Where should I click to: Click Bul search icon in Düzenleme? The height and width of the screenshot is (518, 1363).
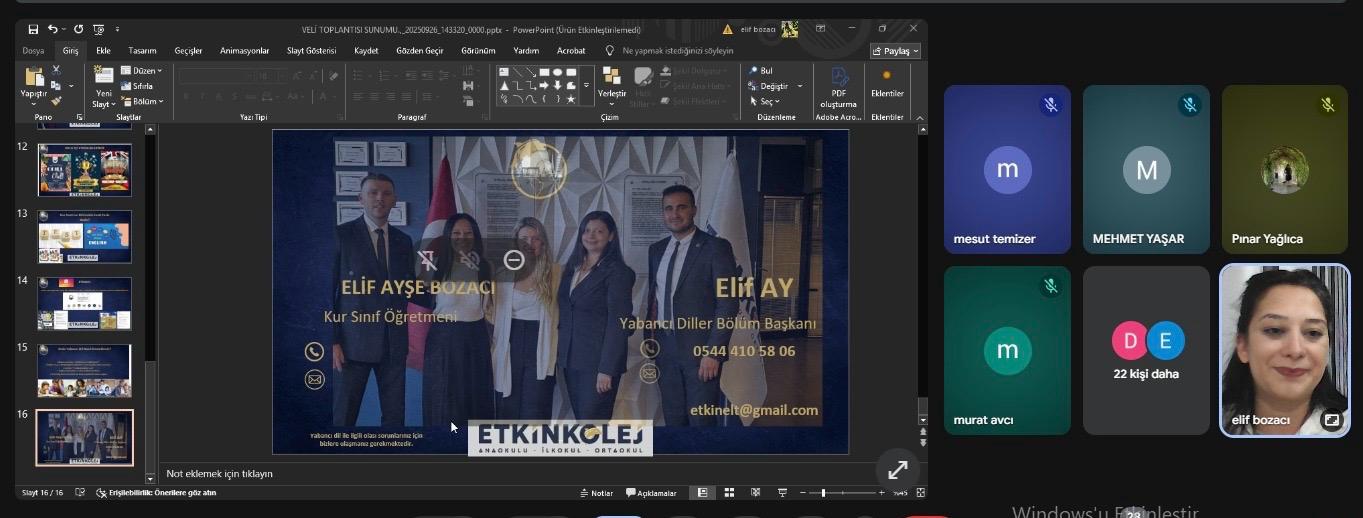[x=760, y=71]
